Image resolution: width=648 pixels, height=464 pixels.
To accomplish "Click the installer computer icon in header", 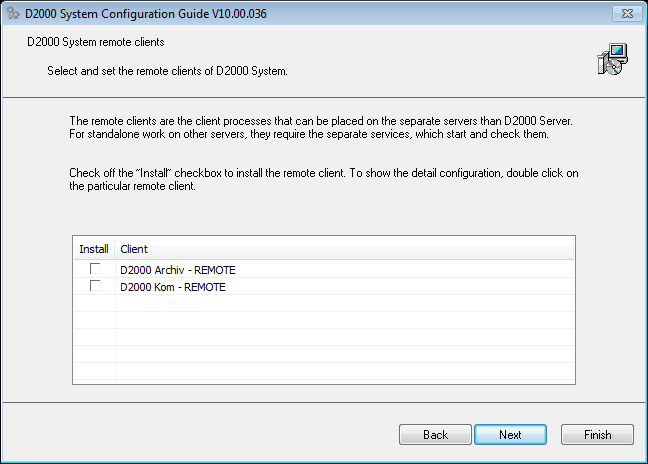I will tap(612, 60).
